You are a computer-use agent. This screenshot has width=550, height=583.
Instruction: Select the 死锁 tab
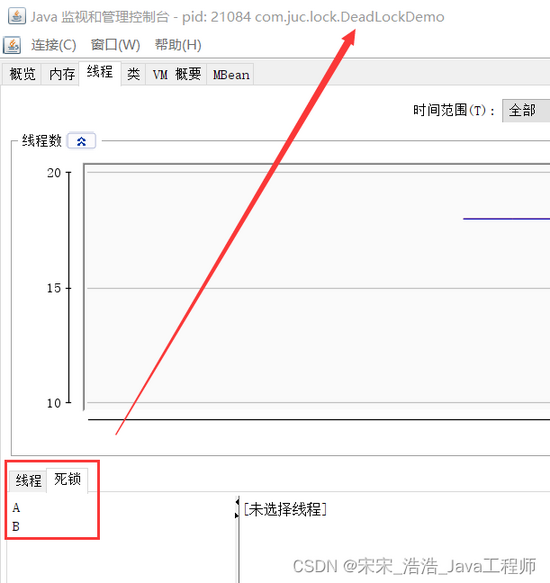click(x=67, y=480)
